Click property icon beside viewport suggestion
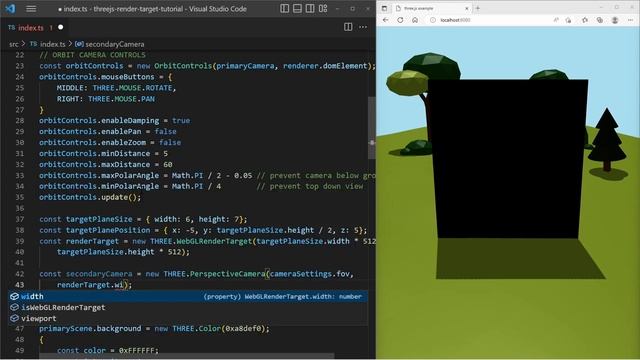Image resolution: width=640 pixels, height=360 pixels. click(x=14, y=318)
